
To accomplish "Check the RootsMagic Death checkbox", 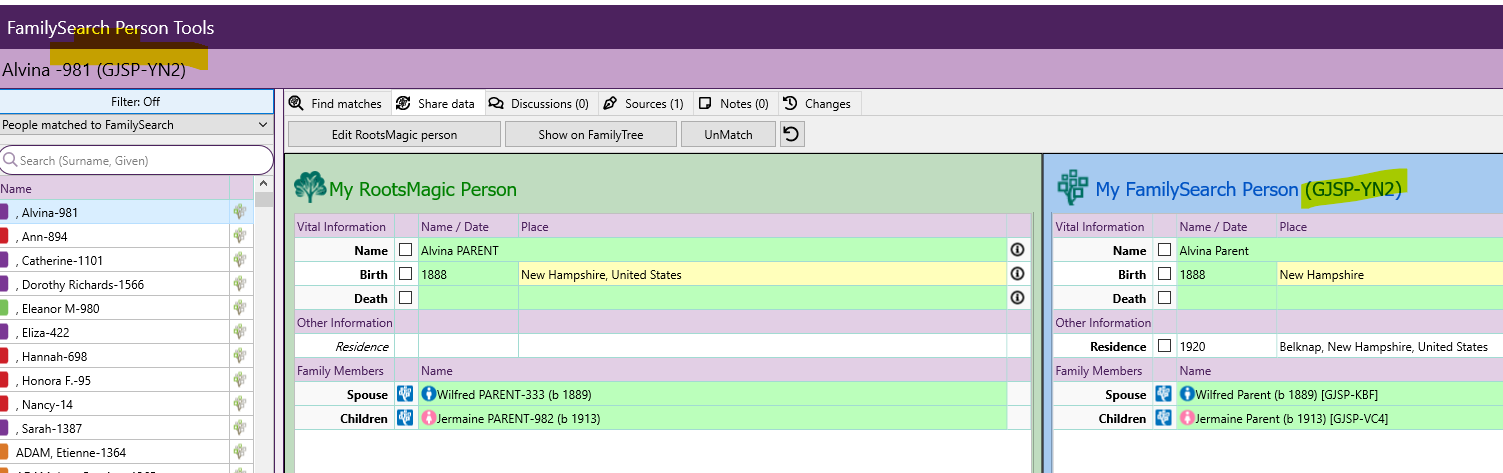I will point(405,298).
